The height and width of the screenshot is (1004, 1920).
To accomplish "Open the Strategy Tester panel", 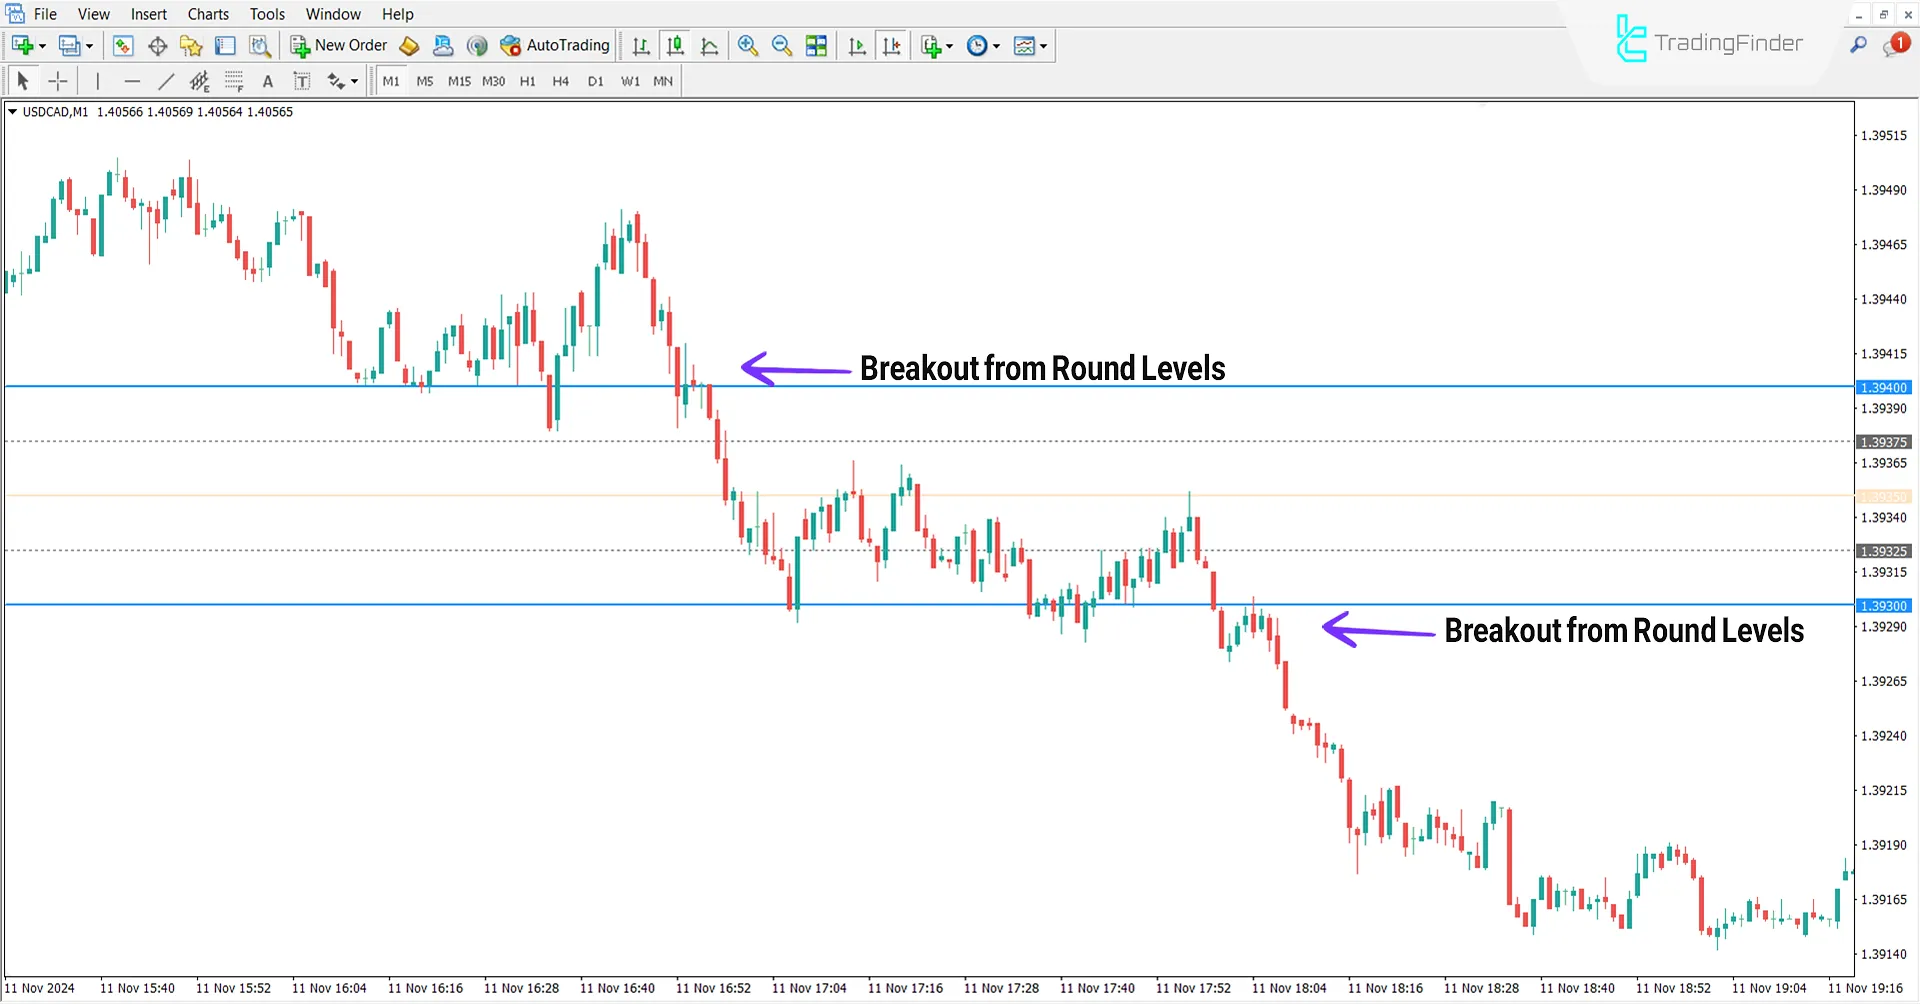I will click(x=260, y=45).
